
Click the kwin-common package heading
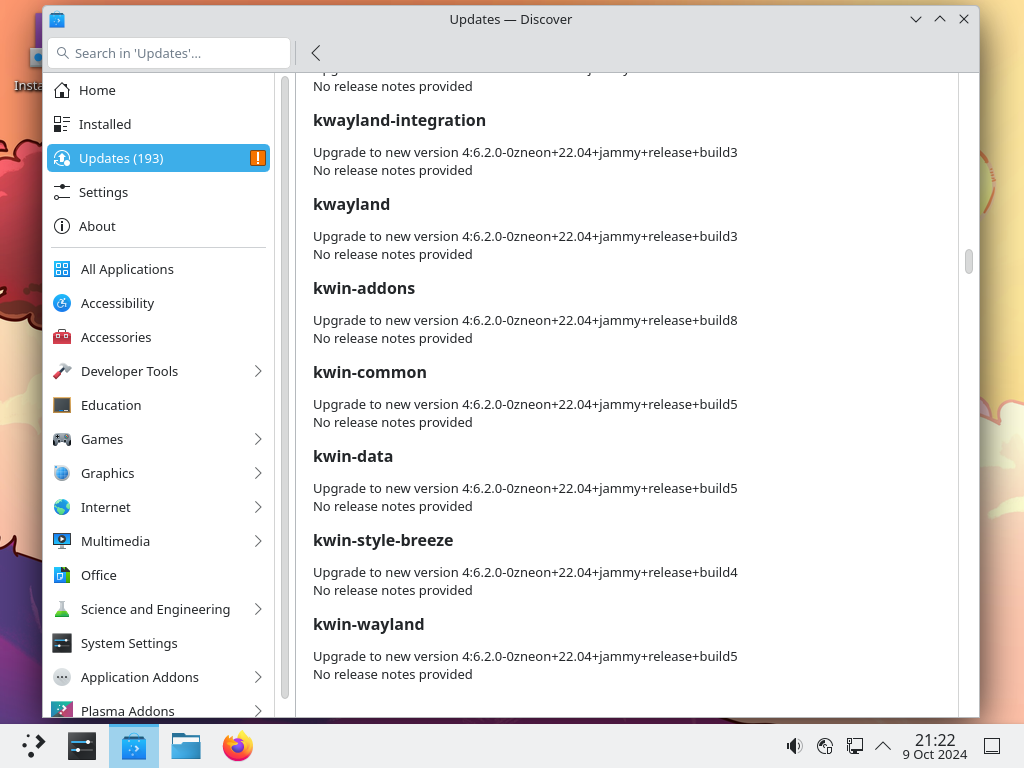click(370, 372)
